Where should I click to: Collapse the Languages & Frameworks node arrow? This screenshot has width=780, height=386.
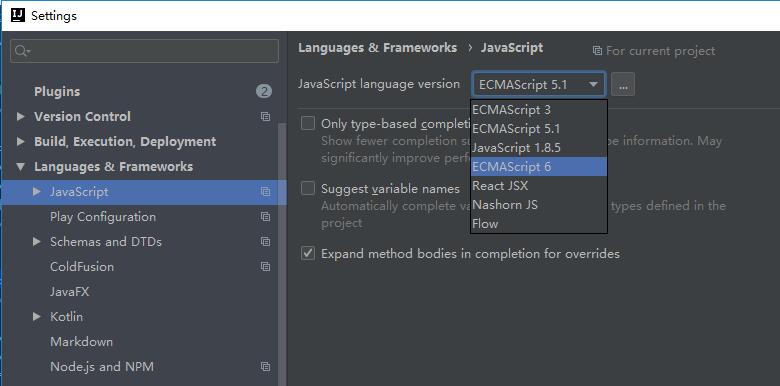coord(20,167)
